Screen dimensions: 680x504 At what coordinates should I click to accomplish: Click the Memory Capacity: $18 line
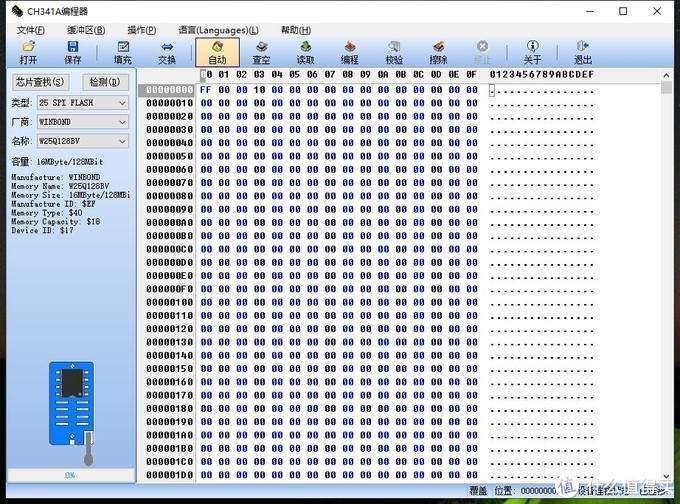[56, 222]
